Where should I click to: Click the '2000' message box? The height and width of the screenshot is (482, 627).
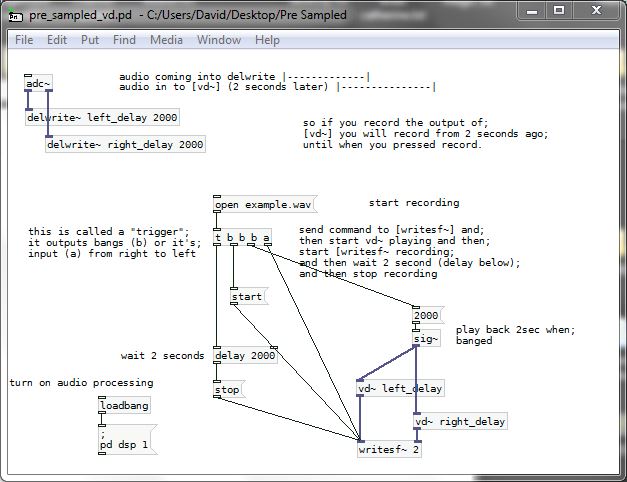coord(426,315)
